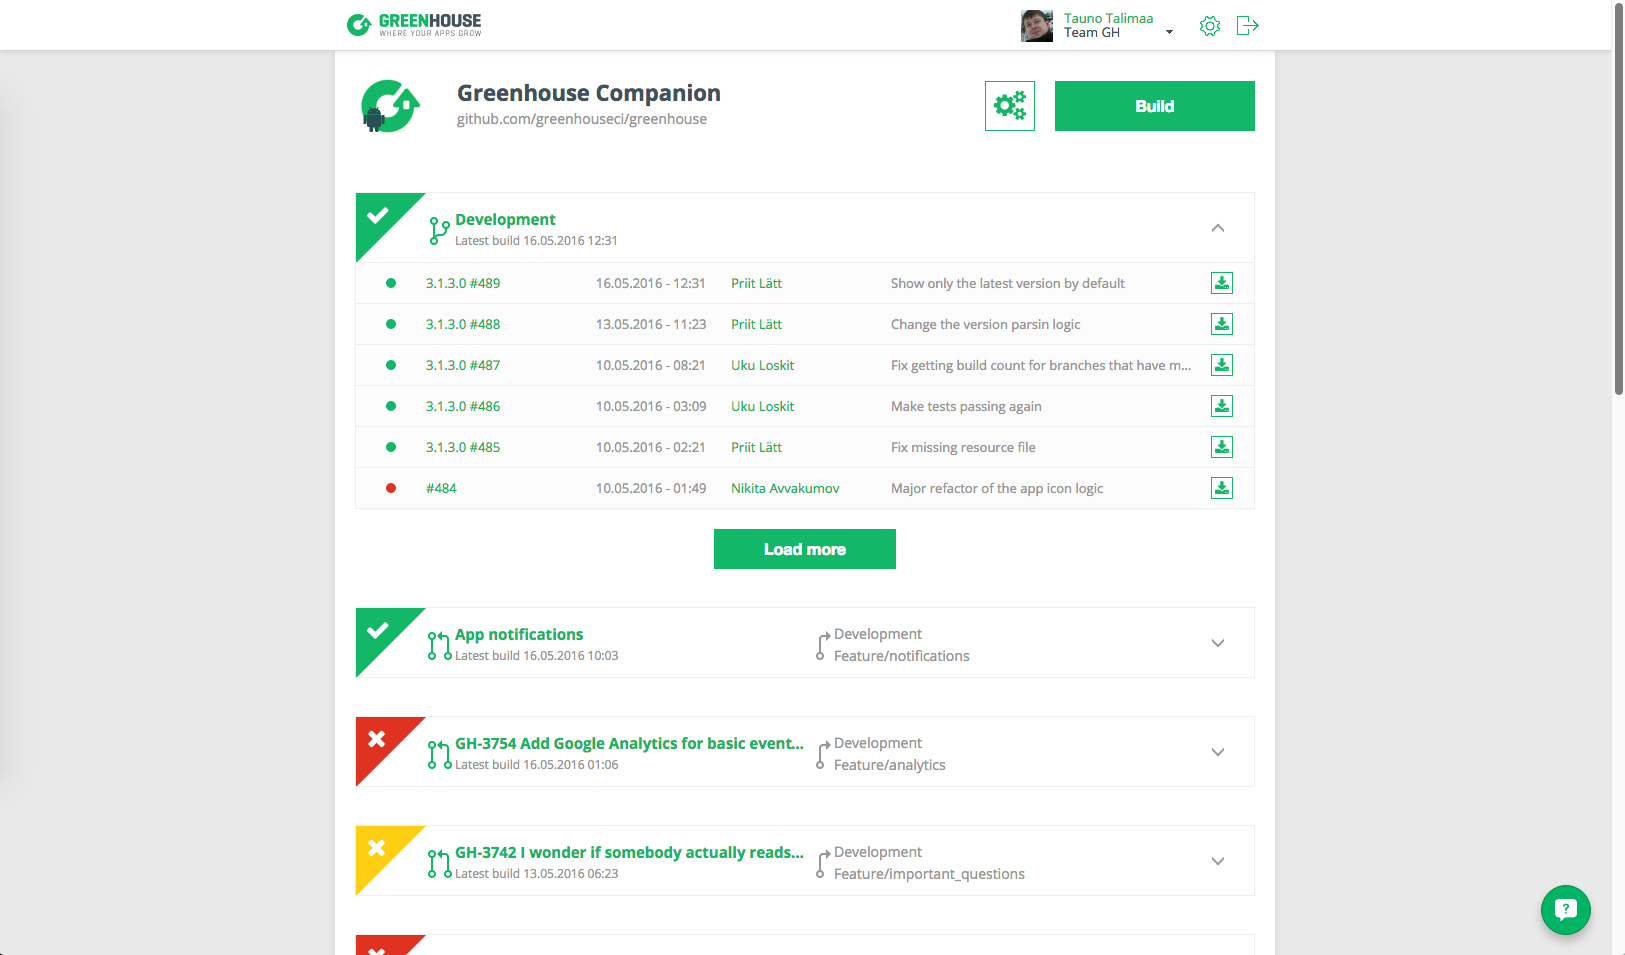The height and width of the screenshot is (955, 1625).
Task: Download artifacts for build #485
Action: click(x=1222, y=447)
